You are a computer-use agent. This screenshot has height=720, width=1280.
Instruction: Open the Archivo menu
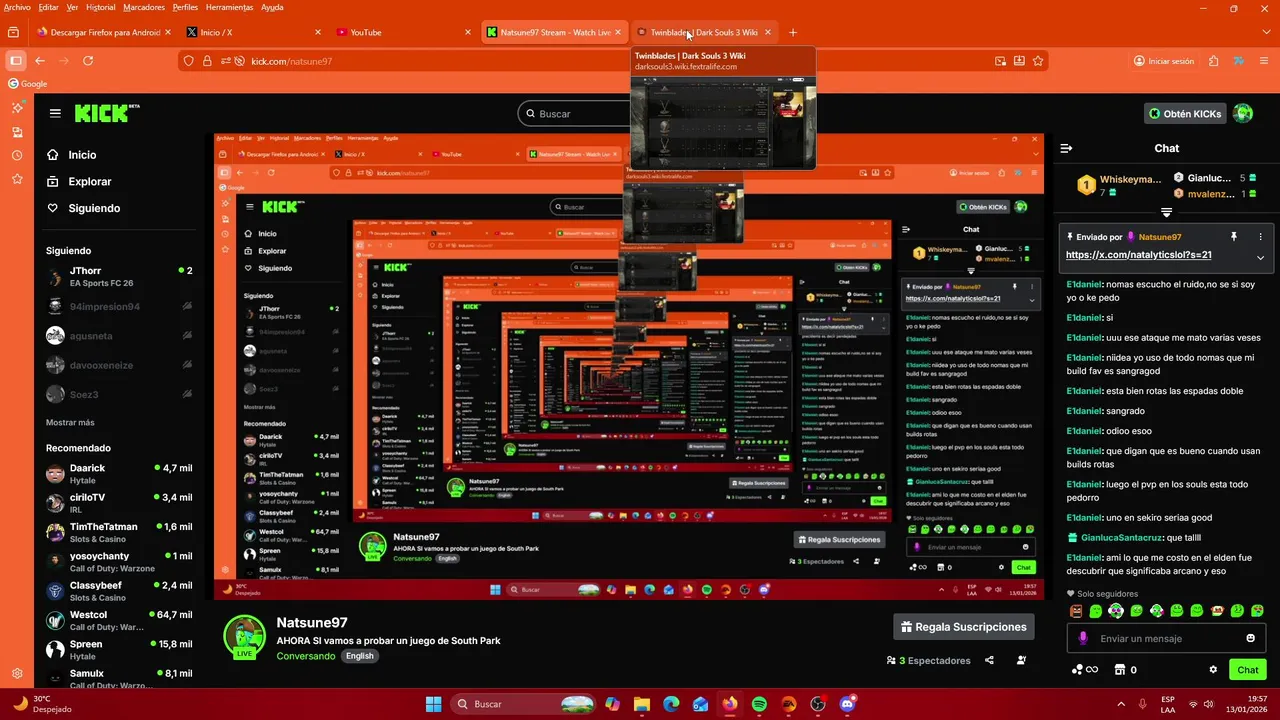17,7
